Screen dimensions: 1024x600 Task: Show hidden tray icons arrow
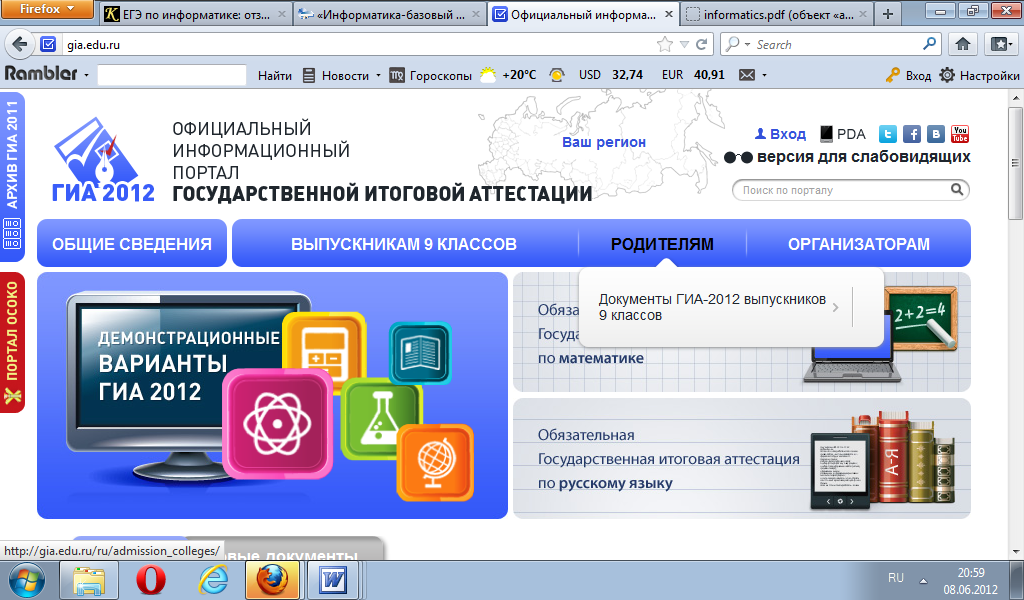click(923, 580)
